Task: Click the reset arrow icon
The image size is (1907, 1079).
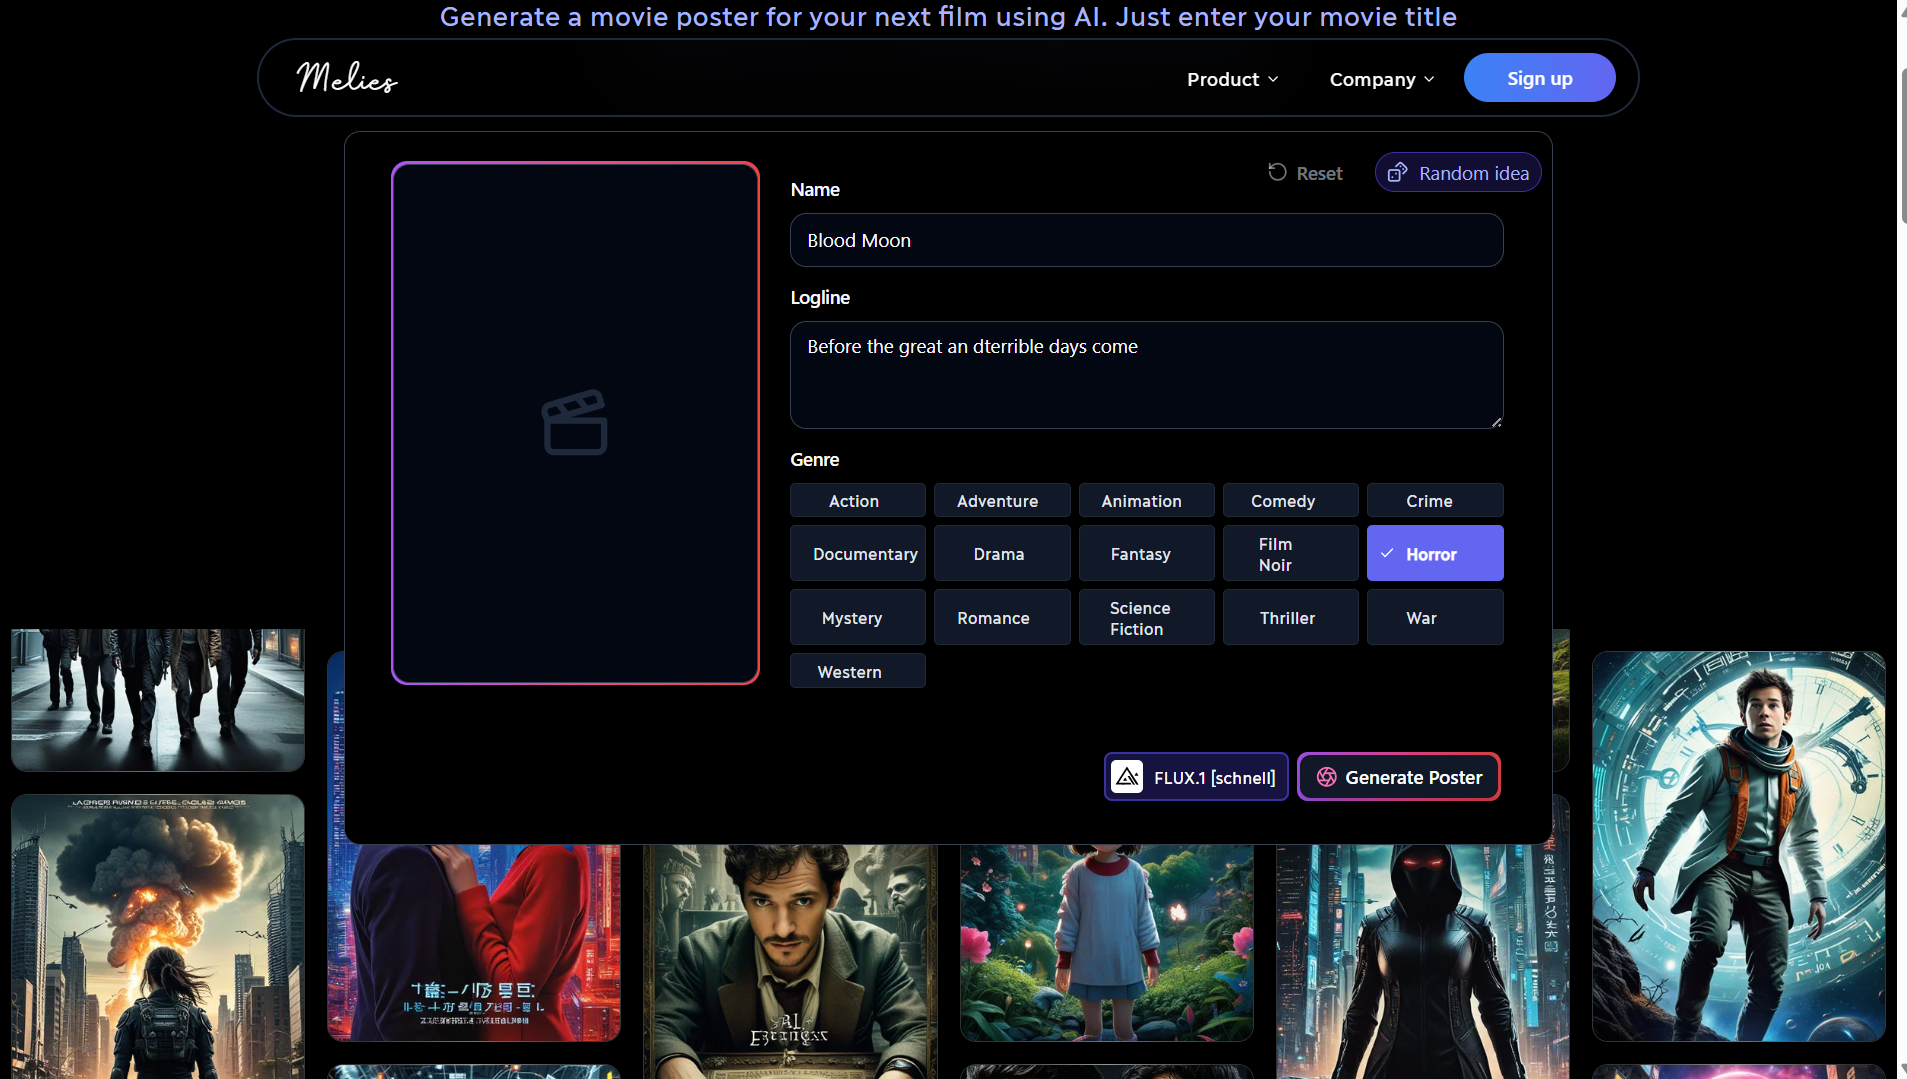Action: pos(1277,172)
